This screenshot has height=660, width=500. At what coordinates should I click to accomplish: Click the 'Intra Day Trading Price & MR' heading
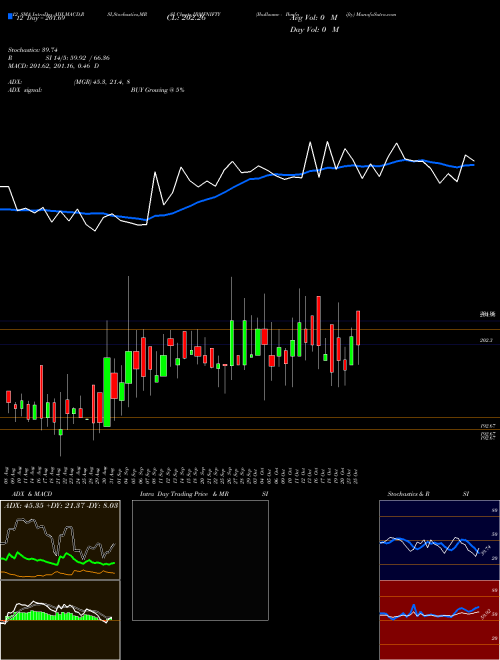[184, 494]
